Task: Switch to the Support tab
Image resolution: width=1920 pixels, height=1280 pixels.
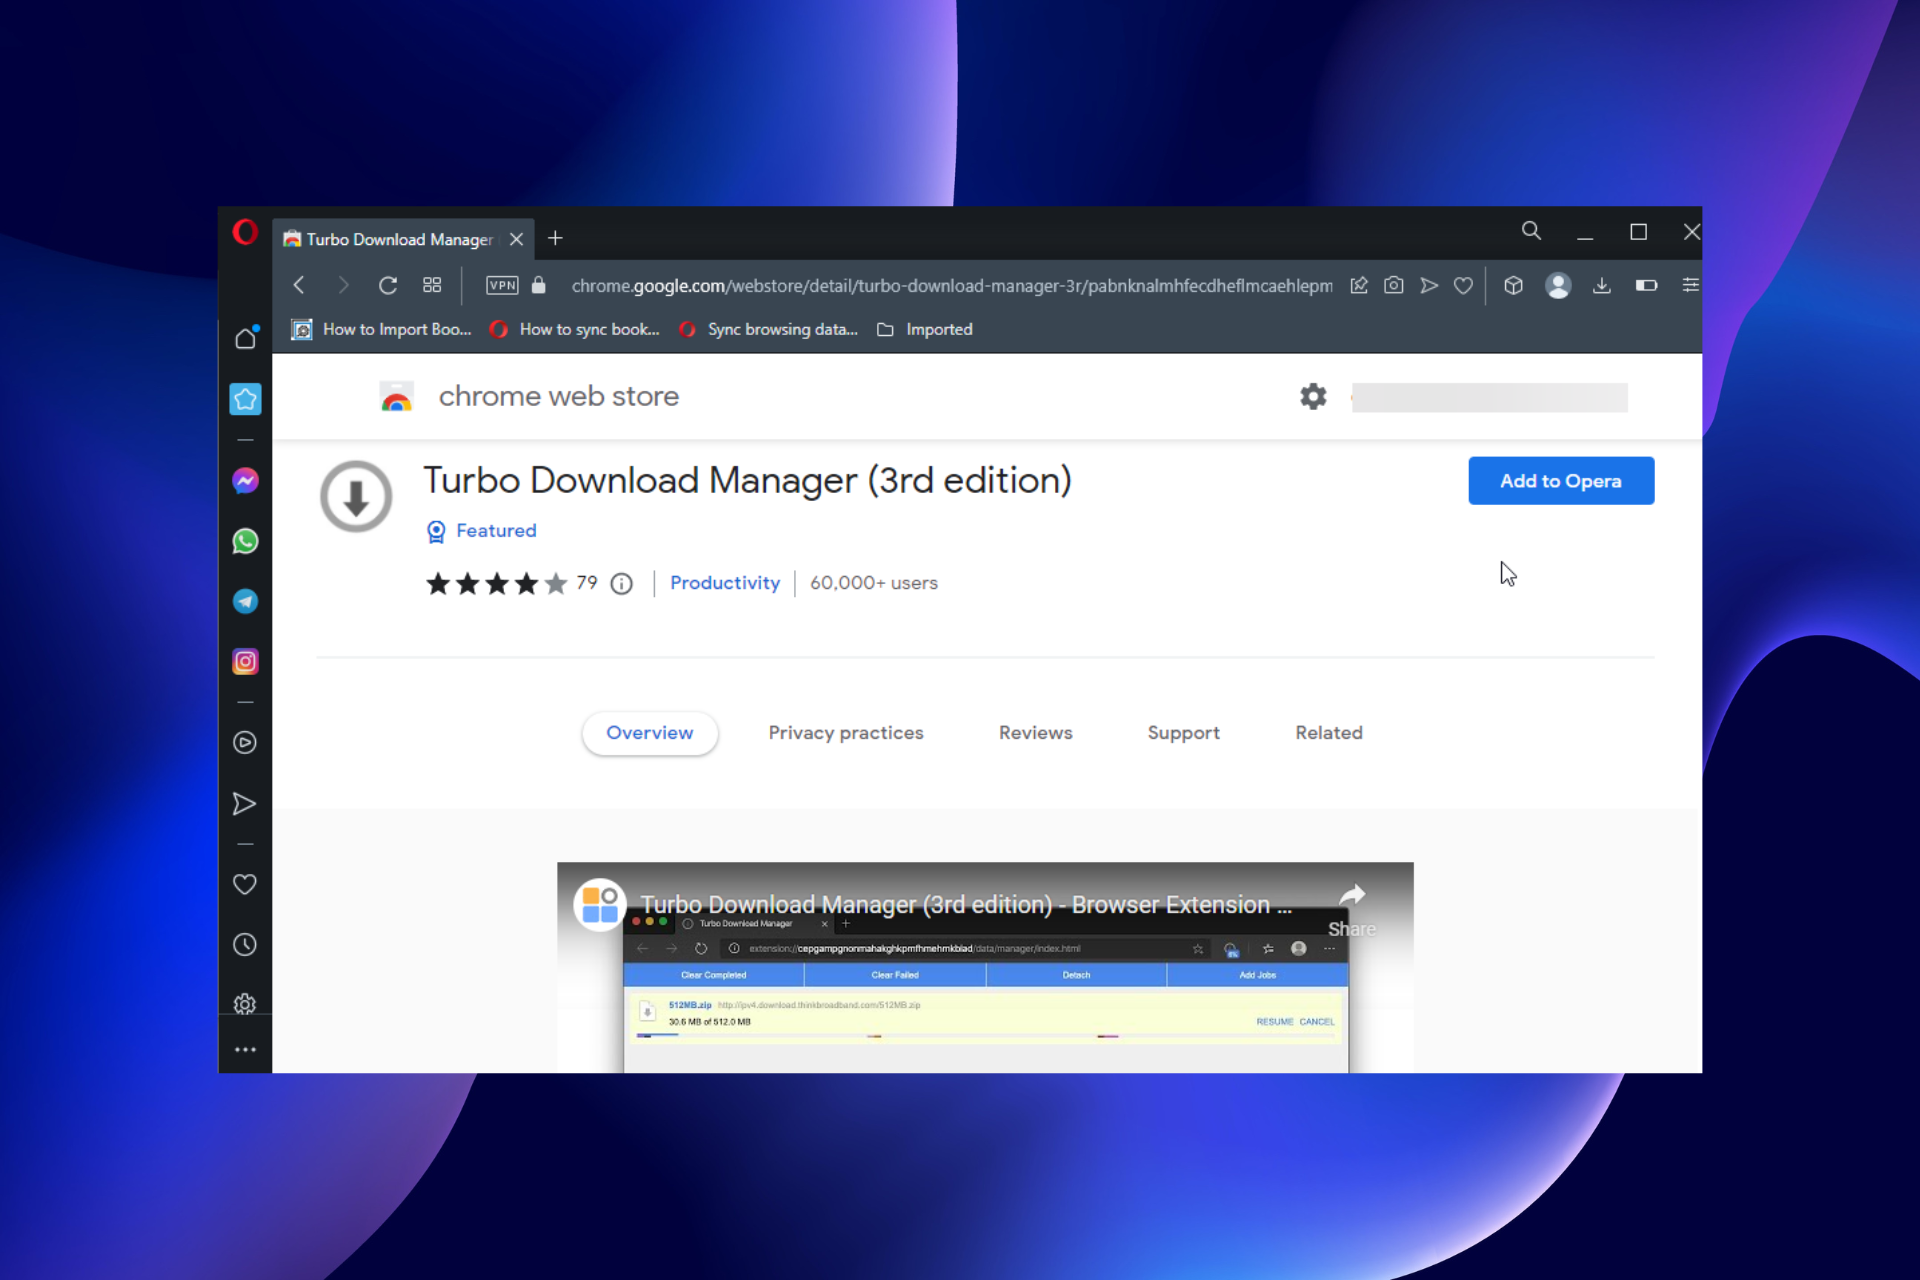Action: point(1184,733)
